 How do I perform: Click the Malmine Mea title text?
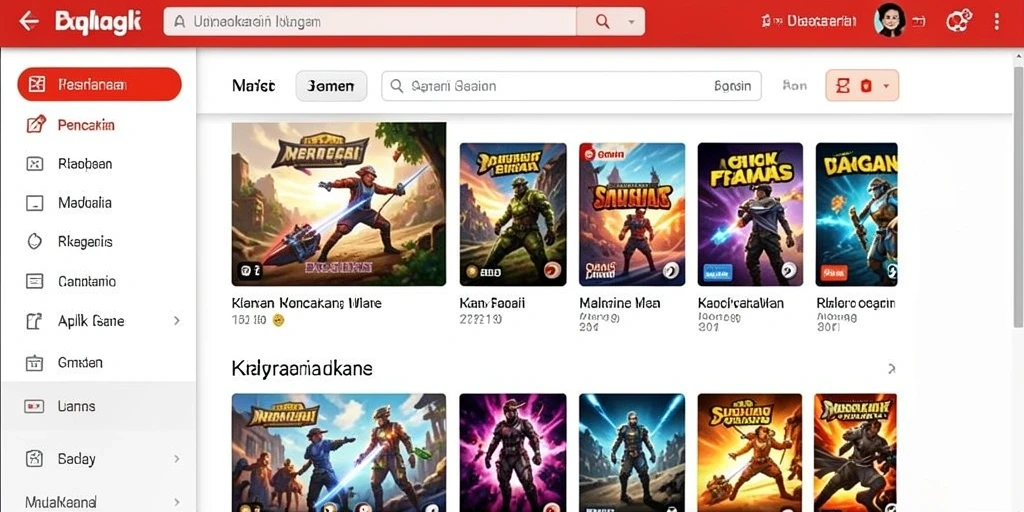(620, 303)
